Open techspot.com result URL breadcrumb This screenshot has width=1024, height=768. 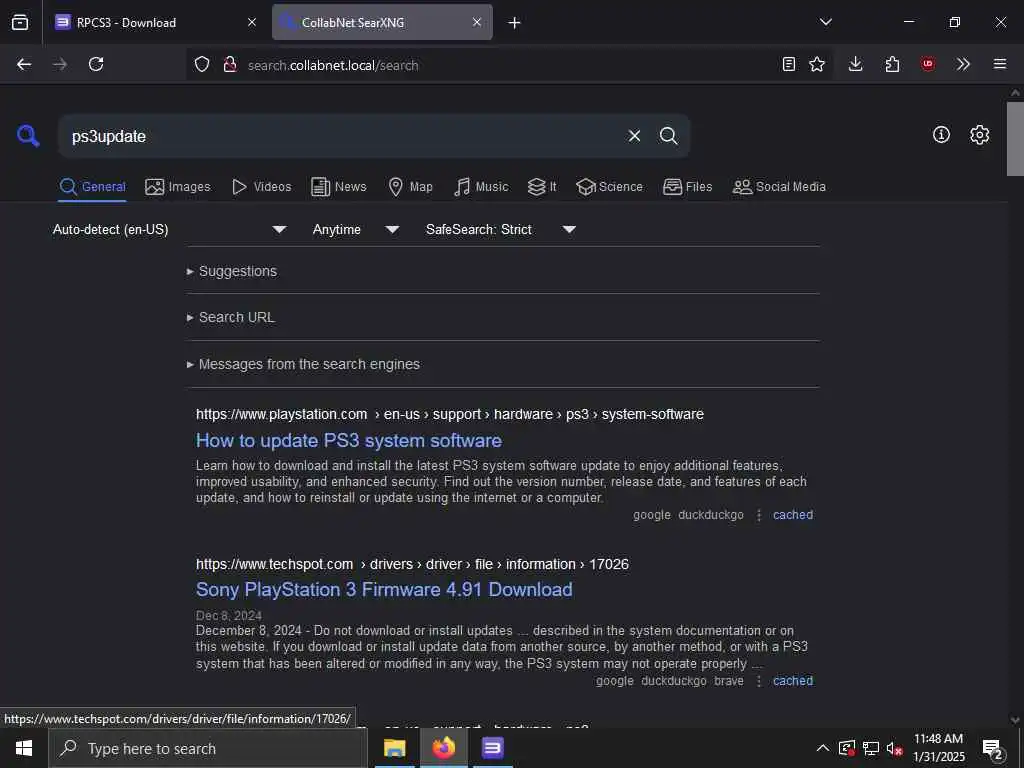tap(412, 564)
